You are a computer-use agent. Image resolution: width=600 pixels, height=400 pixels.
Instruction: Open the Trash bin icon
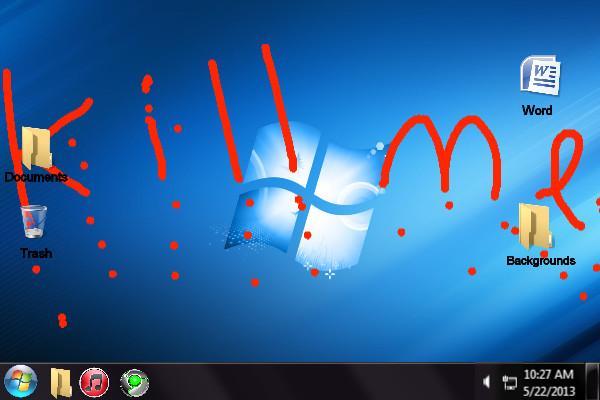click(34, 221)
